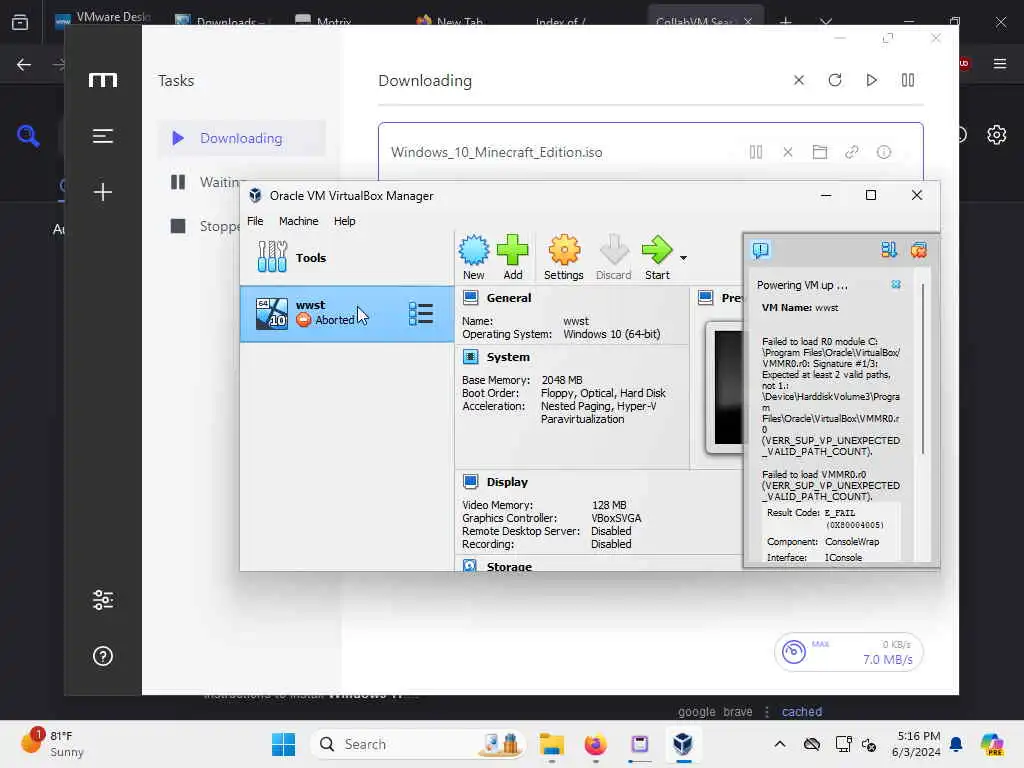This screenshot has height=768, width=1024.
Task: Click the System section header
Action: [507, 357]
